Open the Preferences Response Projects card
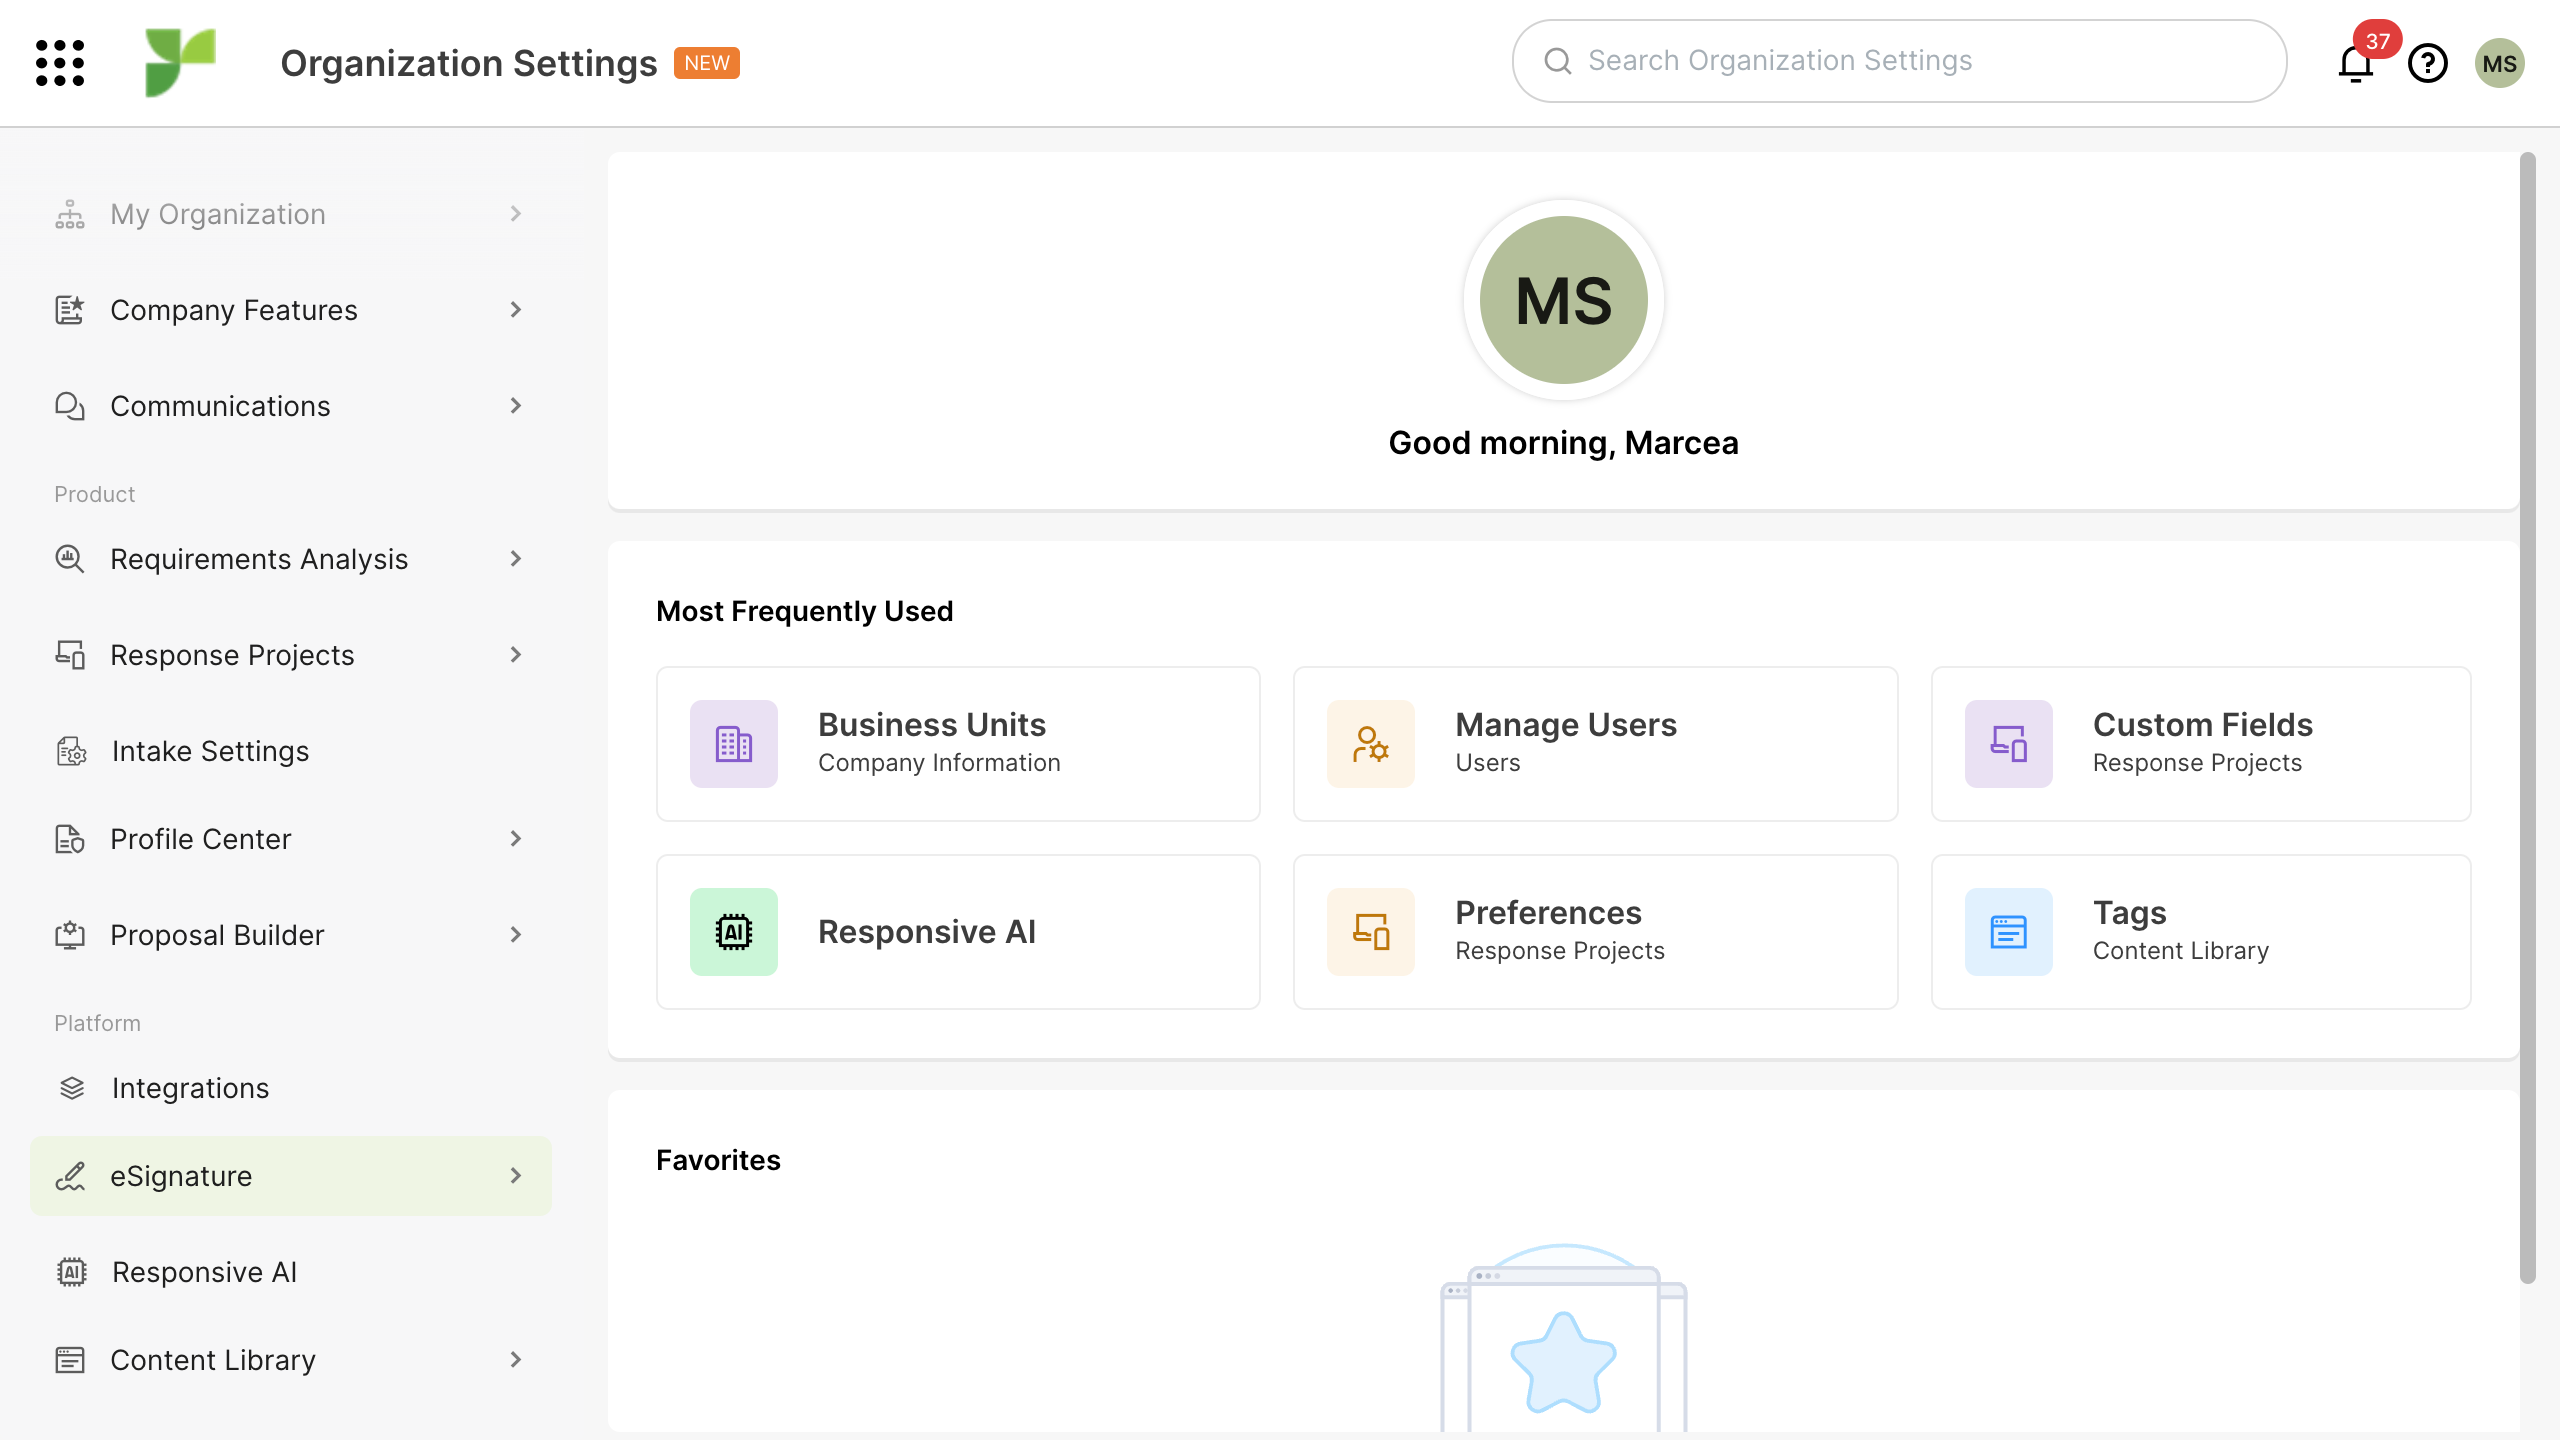 [1595, 932]
